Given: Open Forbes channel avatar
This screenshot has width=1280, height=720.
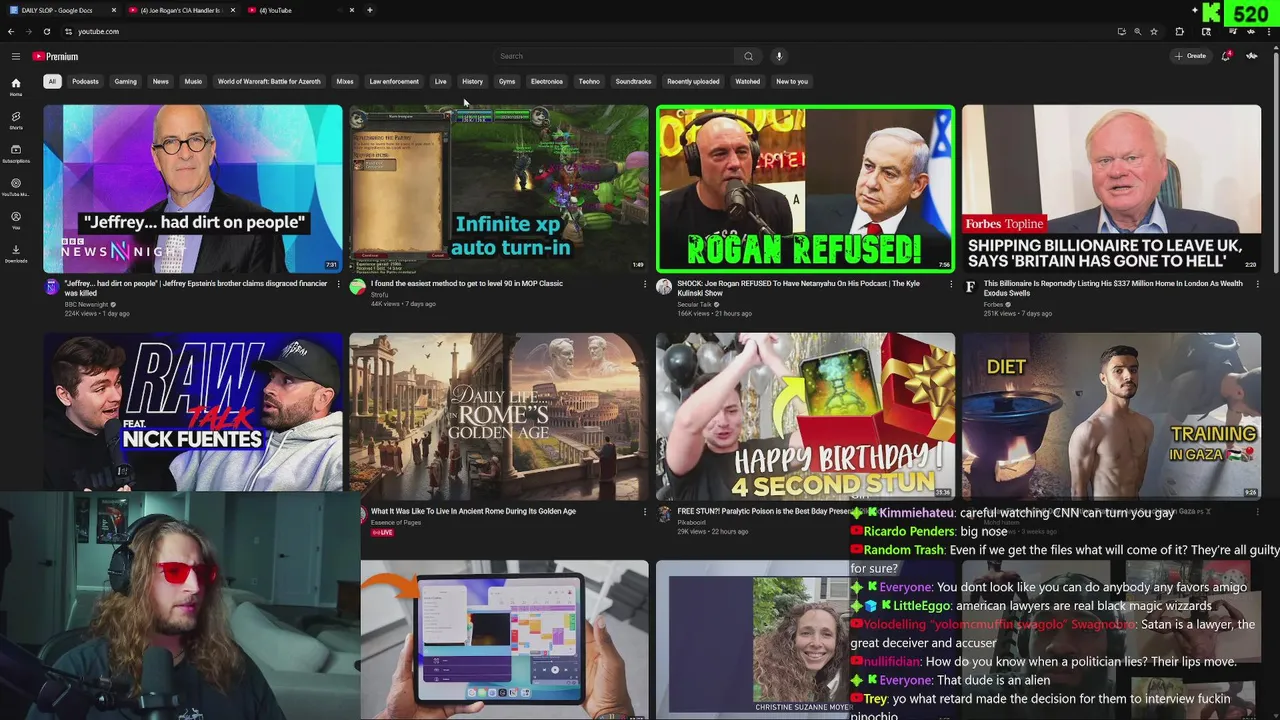Looking at the screenshot, I should point(970,287).
